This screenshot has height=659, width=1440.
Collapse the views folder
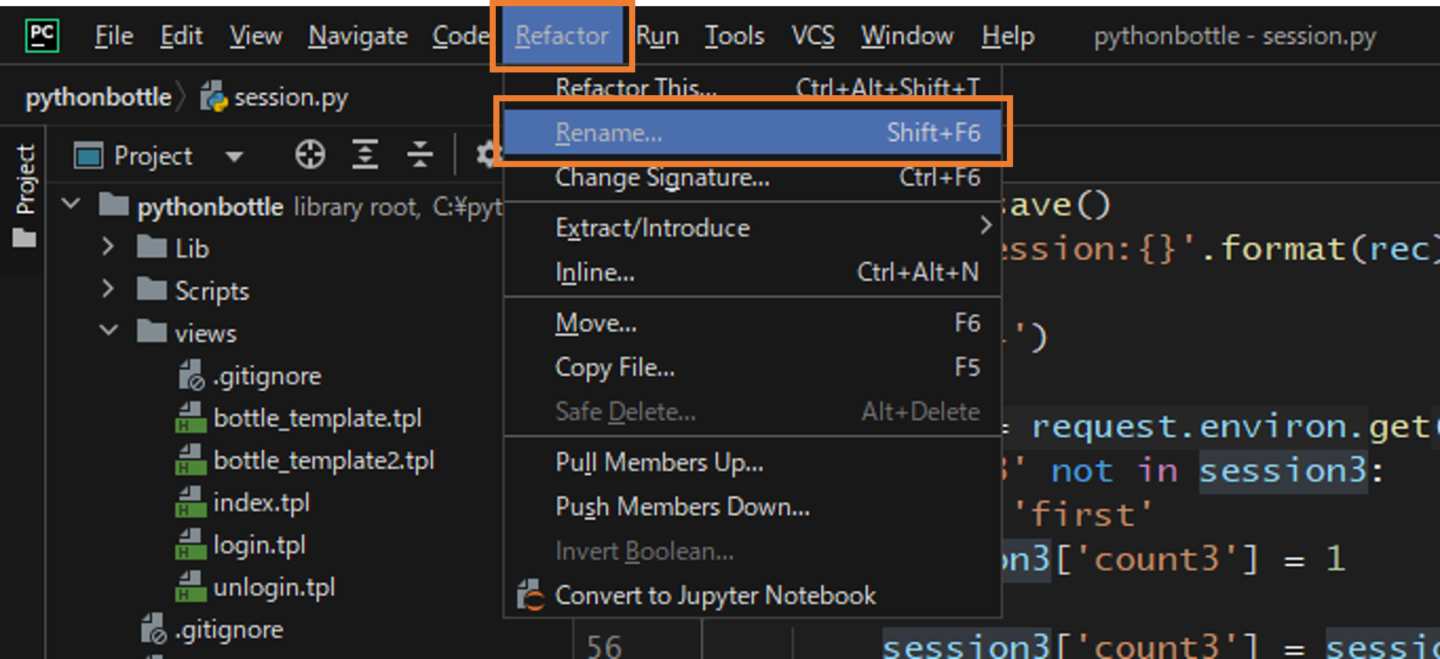pyautogui.click(x=108, y=332)
